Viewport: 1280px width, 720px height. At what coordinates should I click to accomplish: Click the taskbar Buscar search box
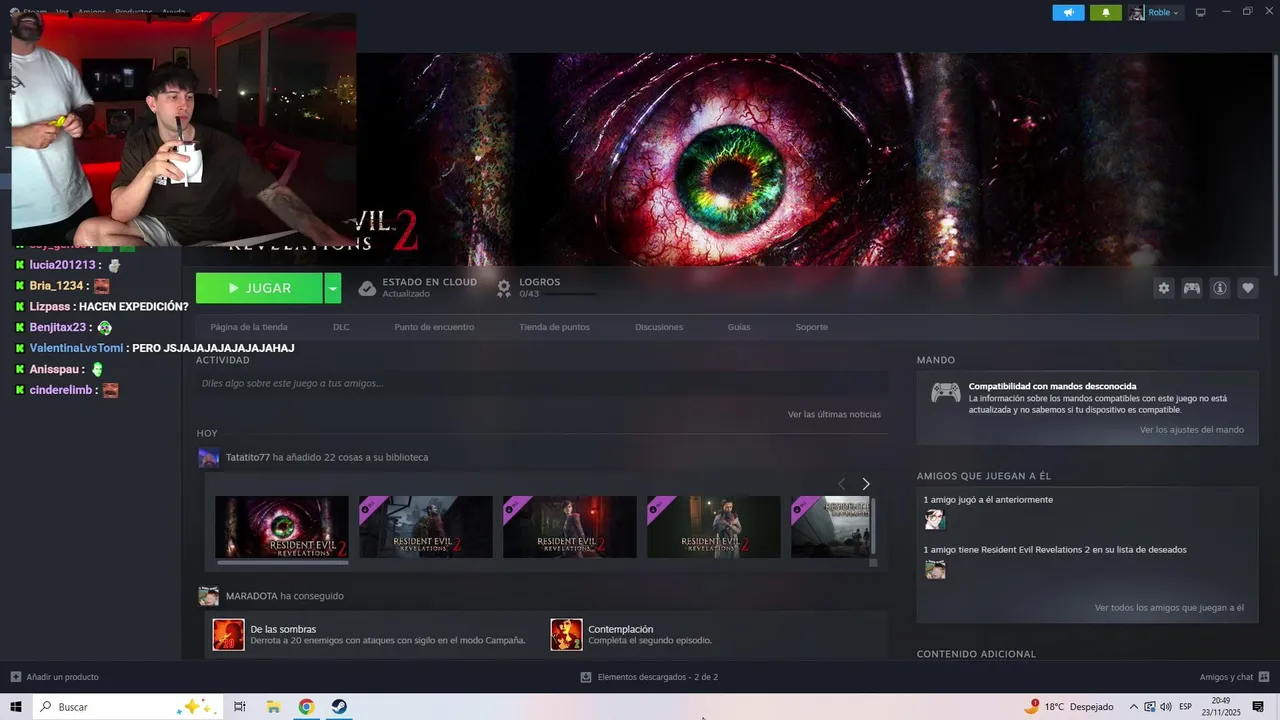[128, 707]
